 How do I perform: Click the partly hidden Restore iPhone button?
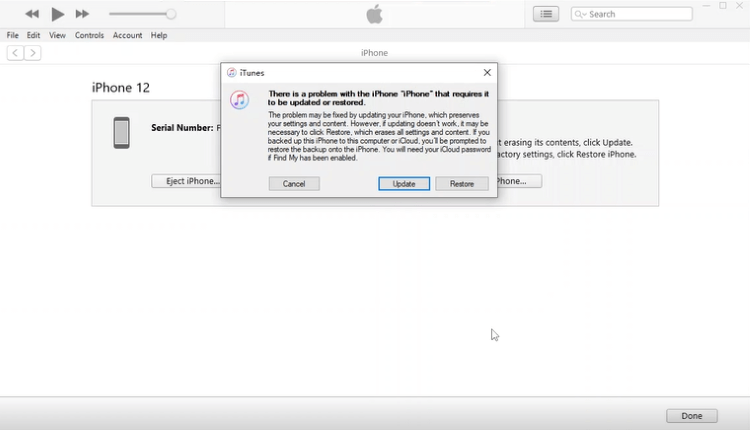519,181
